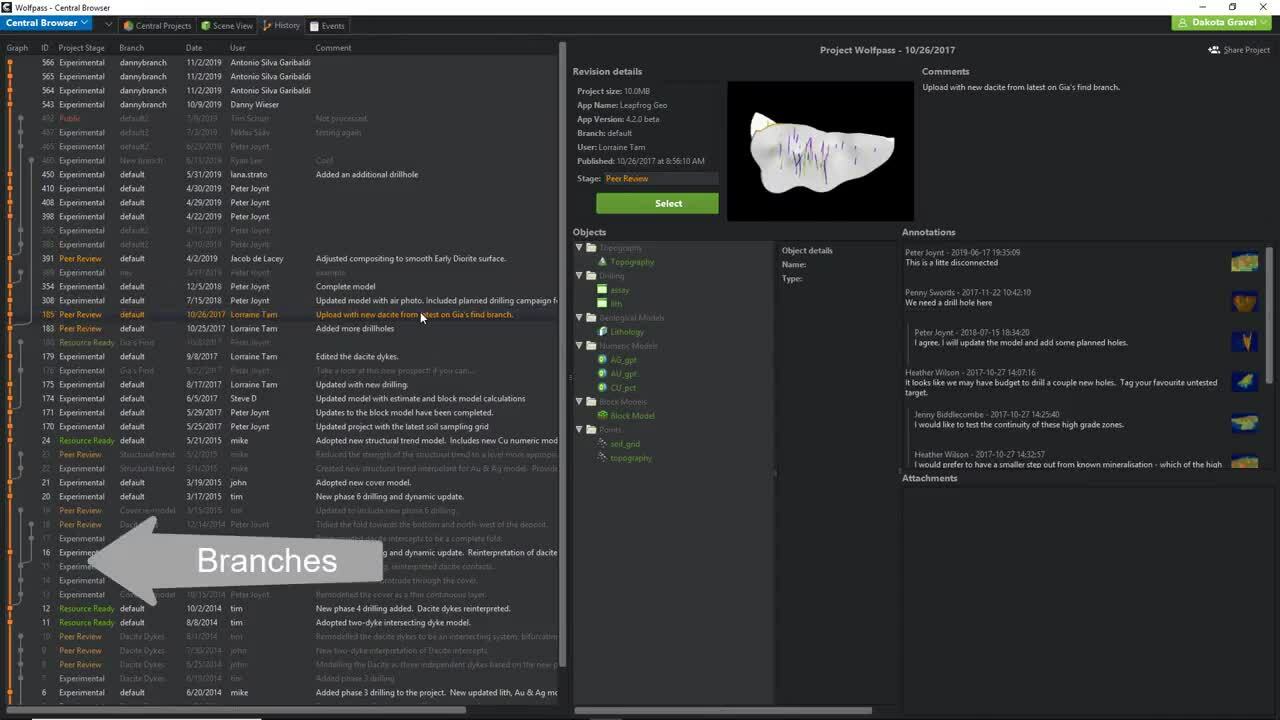1280x720 pixels.
Task: Collapse the Numeric Models folder
Action: pos(579,346)
